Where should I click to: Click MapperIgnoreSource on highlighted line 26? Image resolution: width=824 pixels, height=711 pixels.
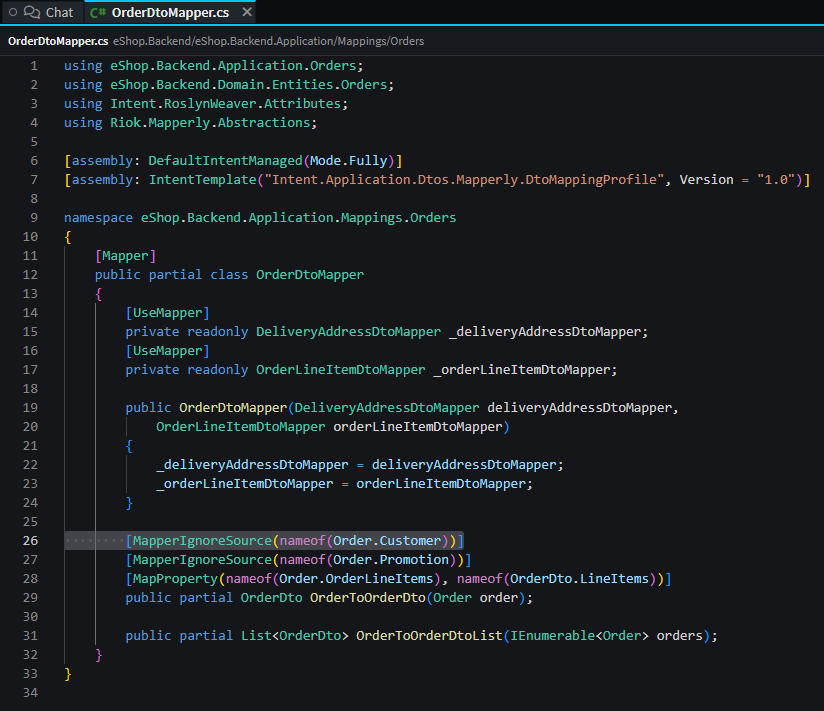202,540
